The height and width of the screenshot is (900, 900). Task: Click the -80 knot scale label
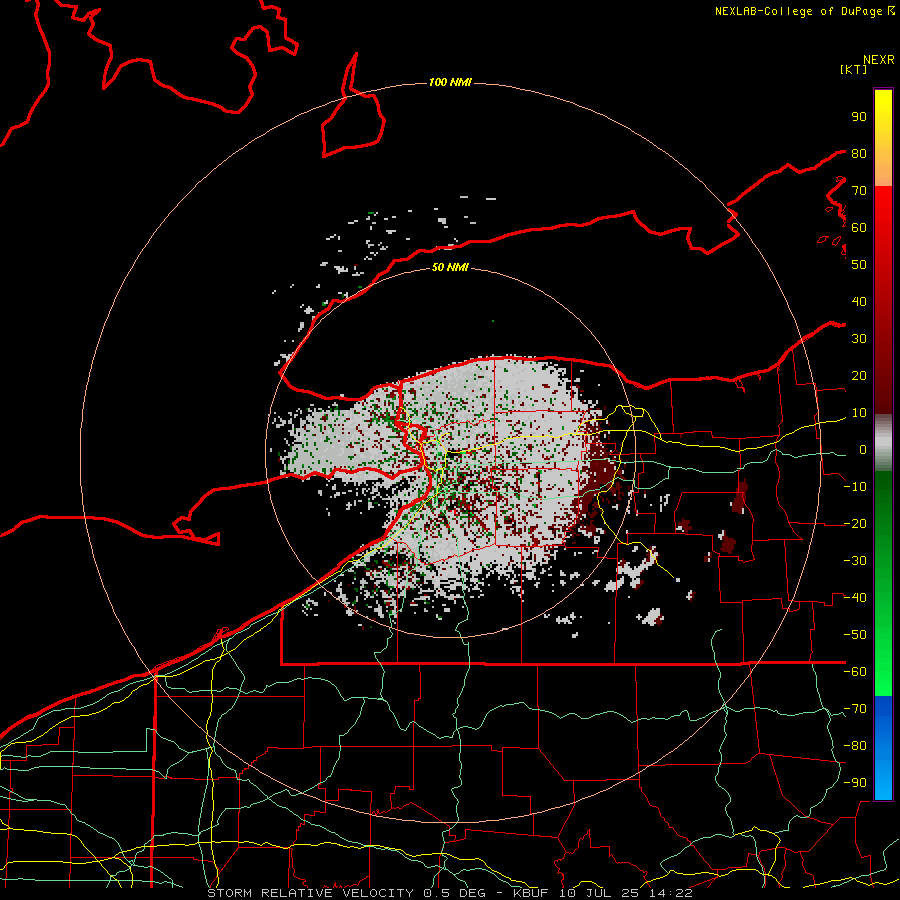[x=855, y=746]
